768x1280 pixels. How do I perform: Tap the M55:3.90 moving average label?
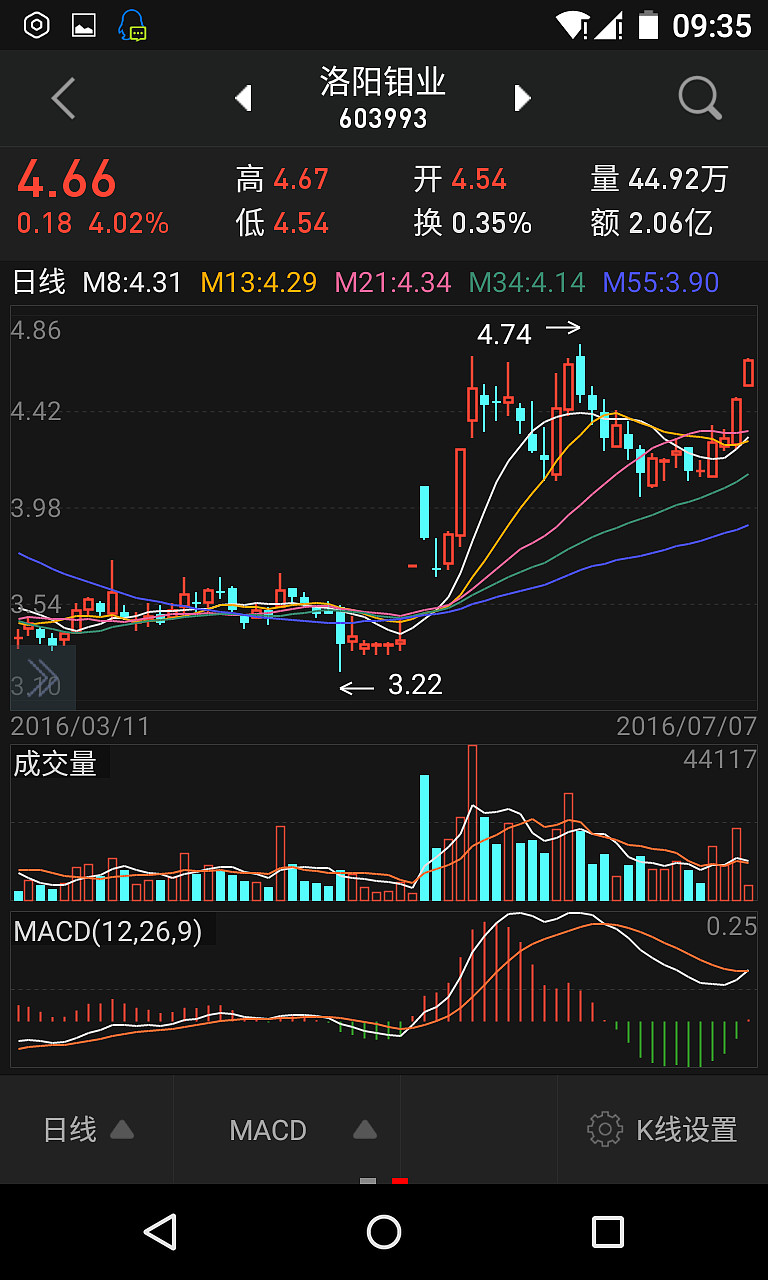(661, 283)
